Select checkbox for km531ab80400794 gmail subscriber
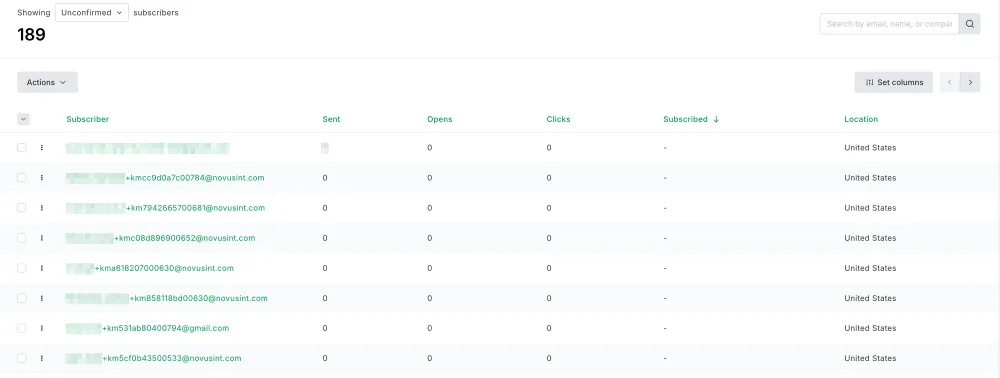The width and height of the screenshot is (1000, 378). (x=22, y=328)
